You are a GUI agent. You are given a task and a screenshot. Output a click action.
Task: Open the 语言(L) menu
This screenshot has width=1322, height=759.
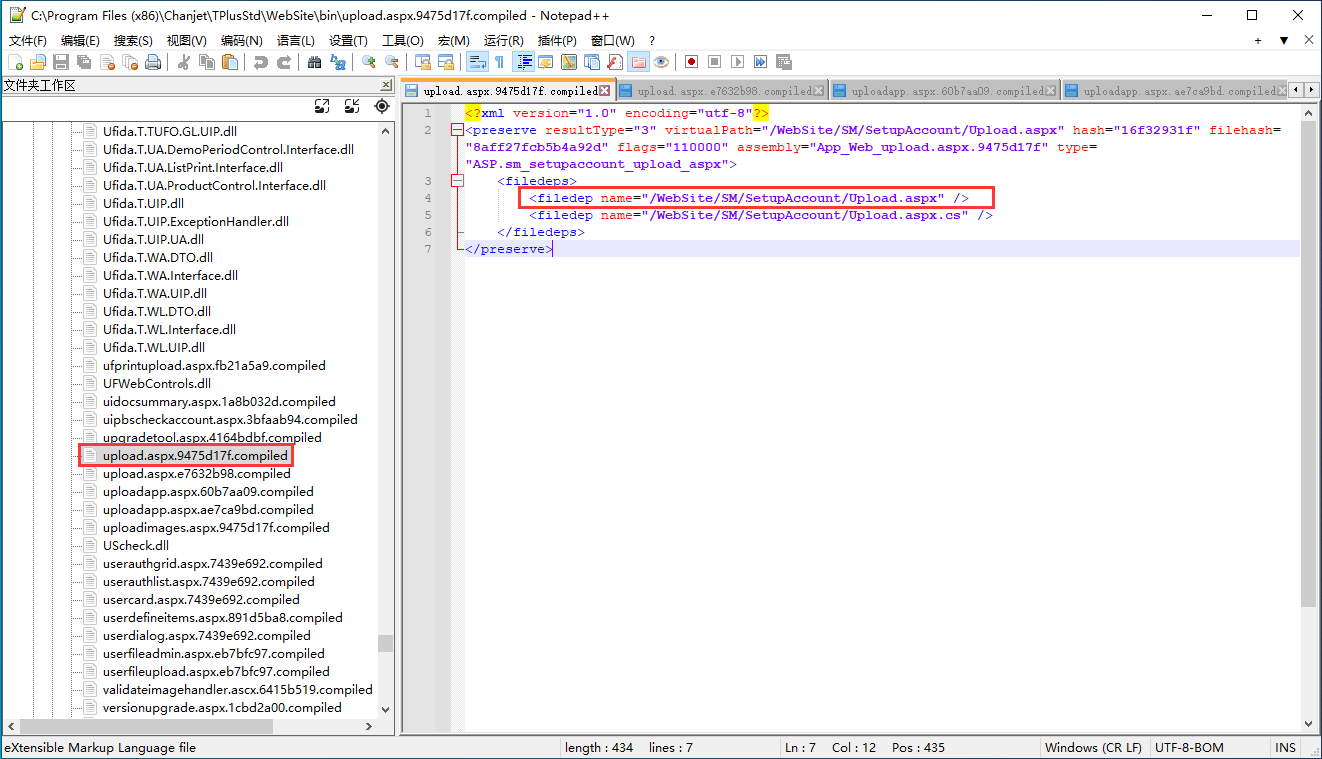(295, 41)
